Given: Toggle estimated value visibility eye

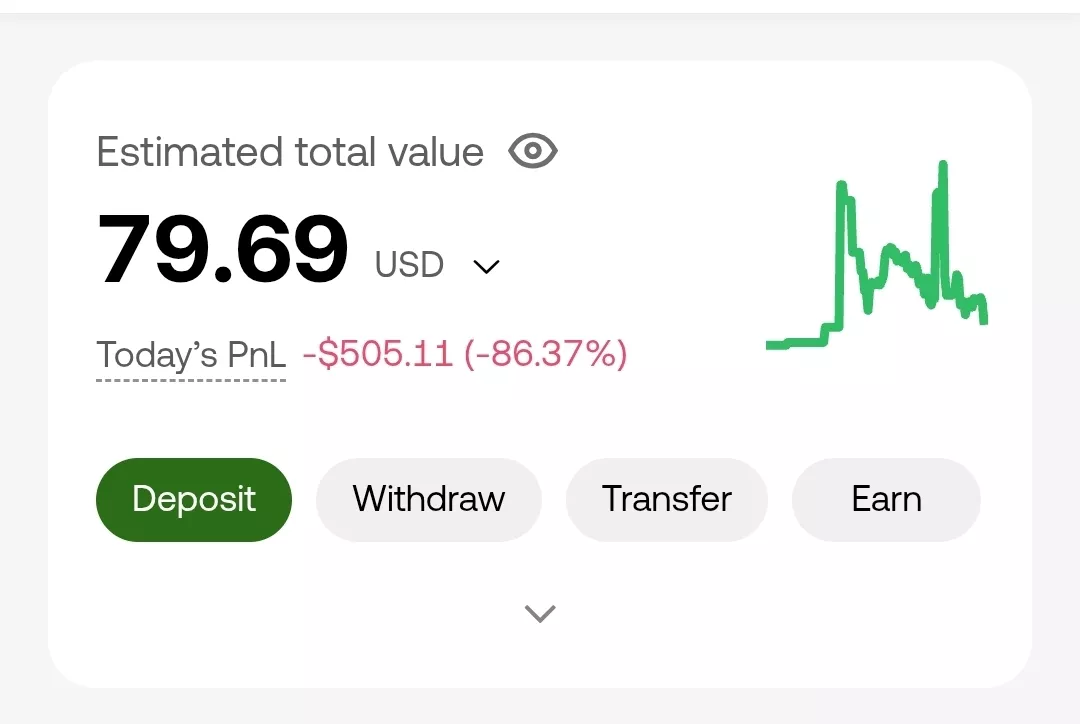Looking at the screenshot, I should 532,151.
